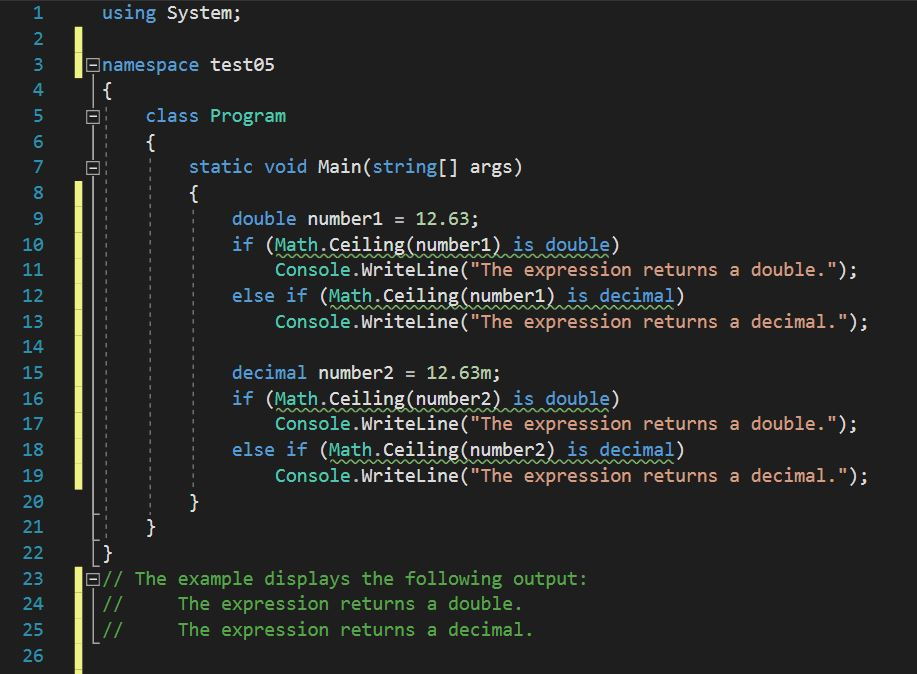The width and height of the screenshot is (917, 674).
Task: Place cursor on 'test05' namespace name
Action: click(x=242, y=65)
